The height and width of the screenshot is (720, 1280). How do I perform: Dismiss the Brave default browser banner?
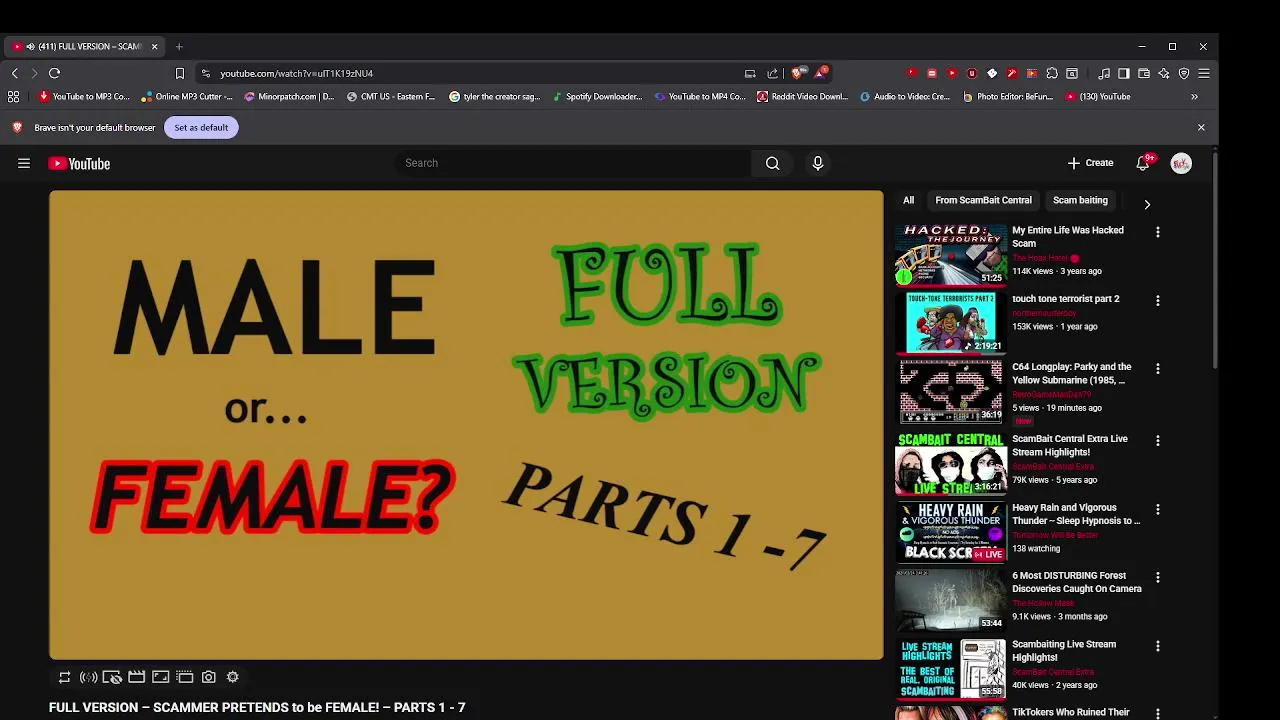[1201, 127]
